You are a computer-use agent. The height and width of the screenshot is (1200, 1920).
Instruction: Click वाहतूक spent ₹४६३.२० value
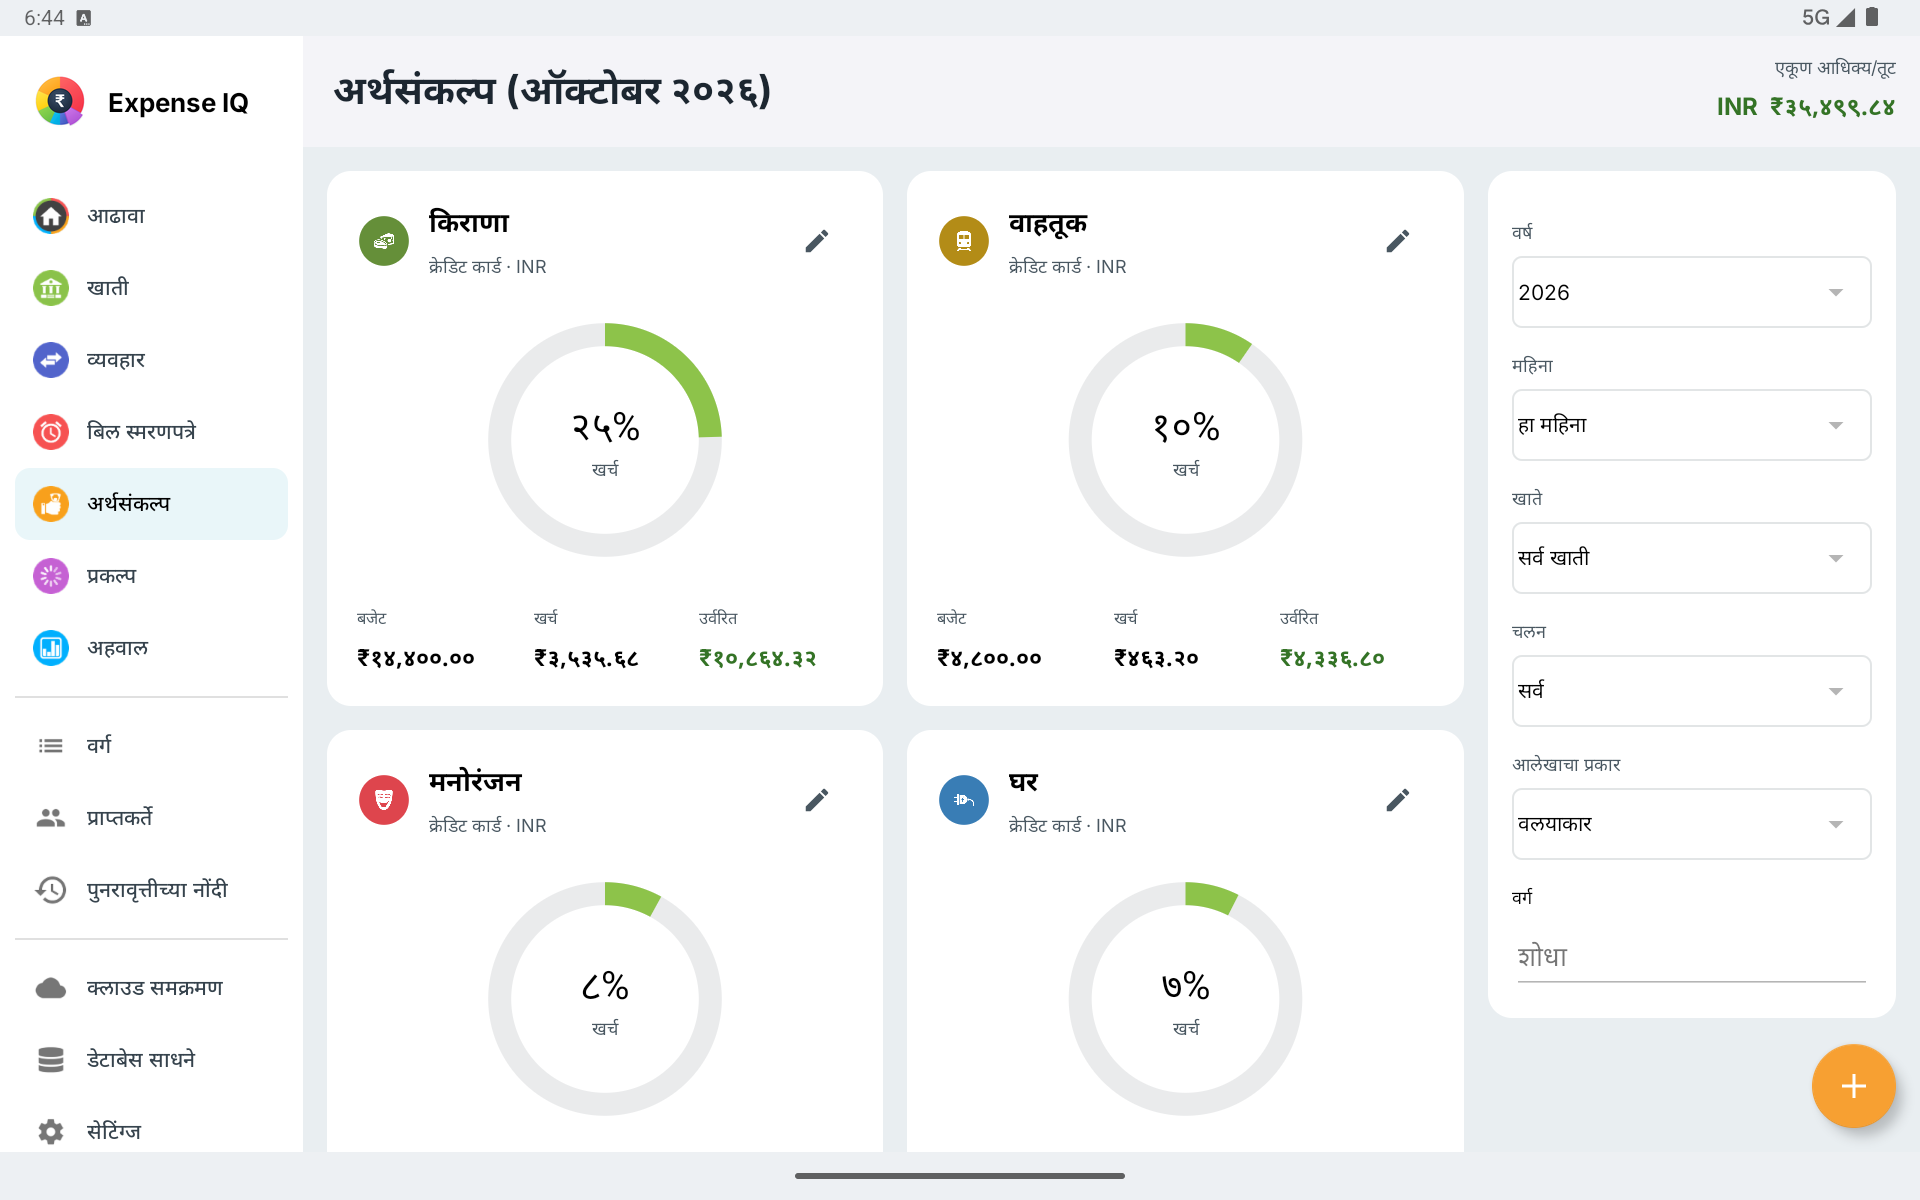(x=1156, y=658)
